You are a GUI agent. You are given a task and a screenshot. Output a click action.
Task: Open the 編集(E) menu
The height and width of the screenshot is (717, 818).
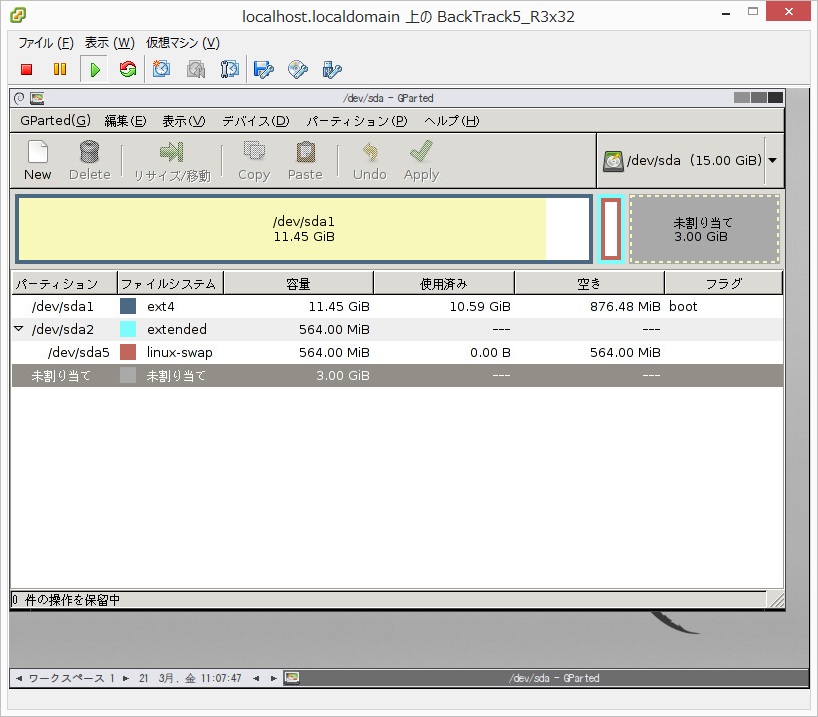pos(125,121)
